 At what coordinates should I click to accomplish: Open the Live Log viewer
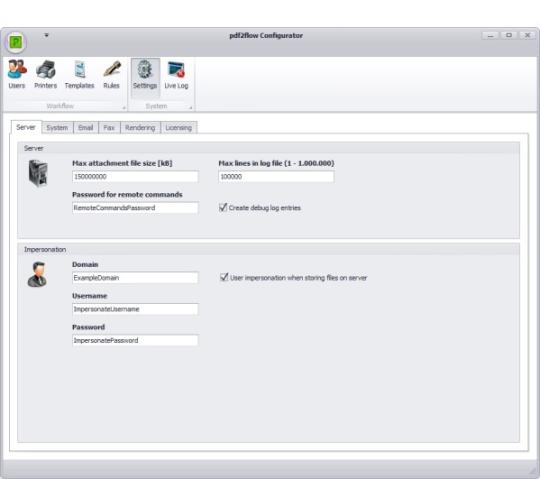176,75
